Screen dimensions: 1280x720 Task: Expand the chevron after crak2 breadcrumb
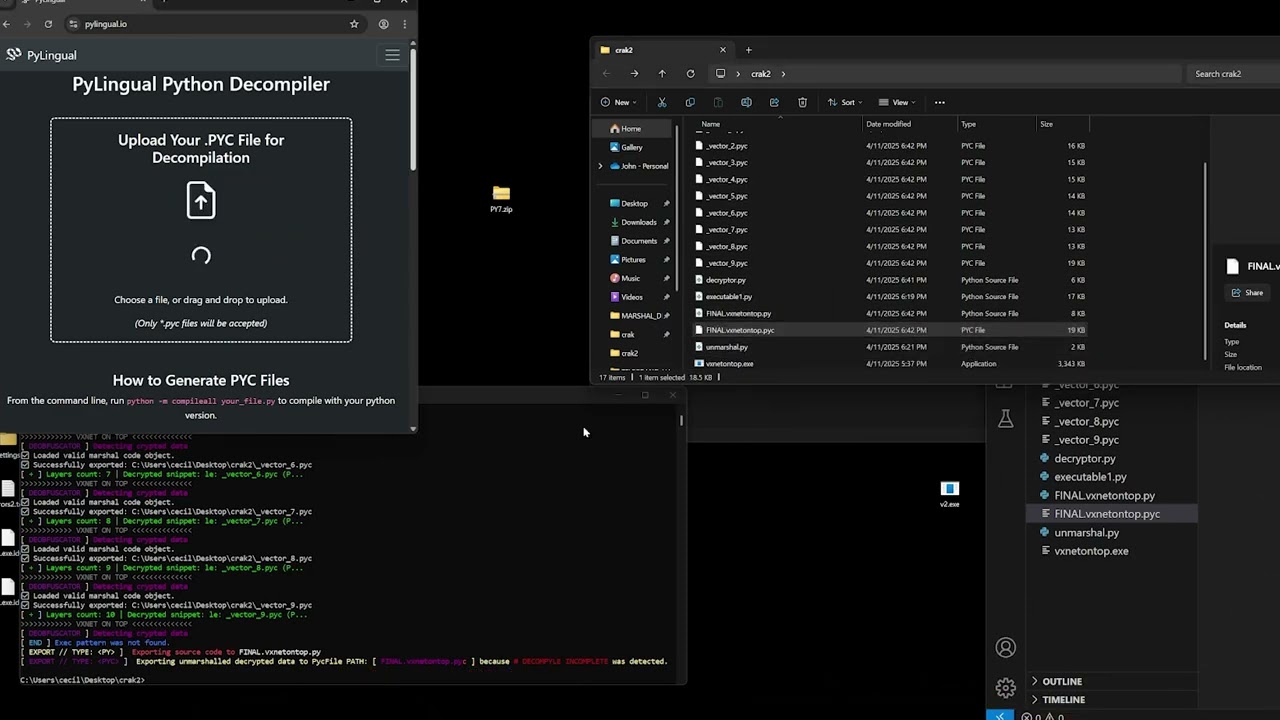click(x=783, y=74)
